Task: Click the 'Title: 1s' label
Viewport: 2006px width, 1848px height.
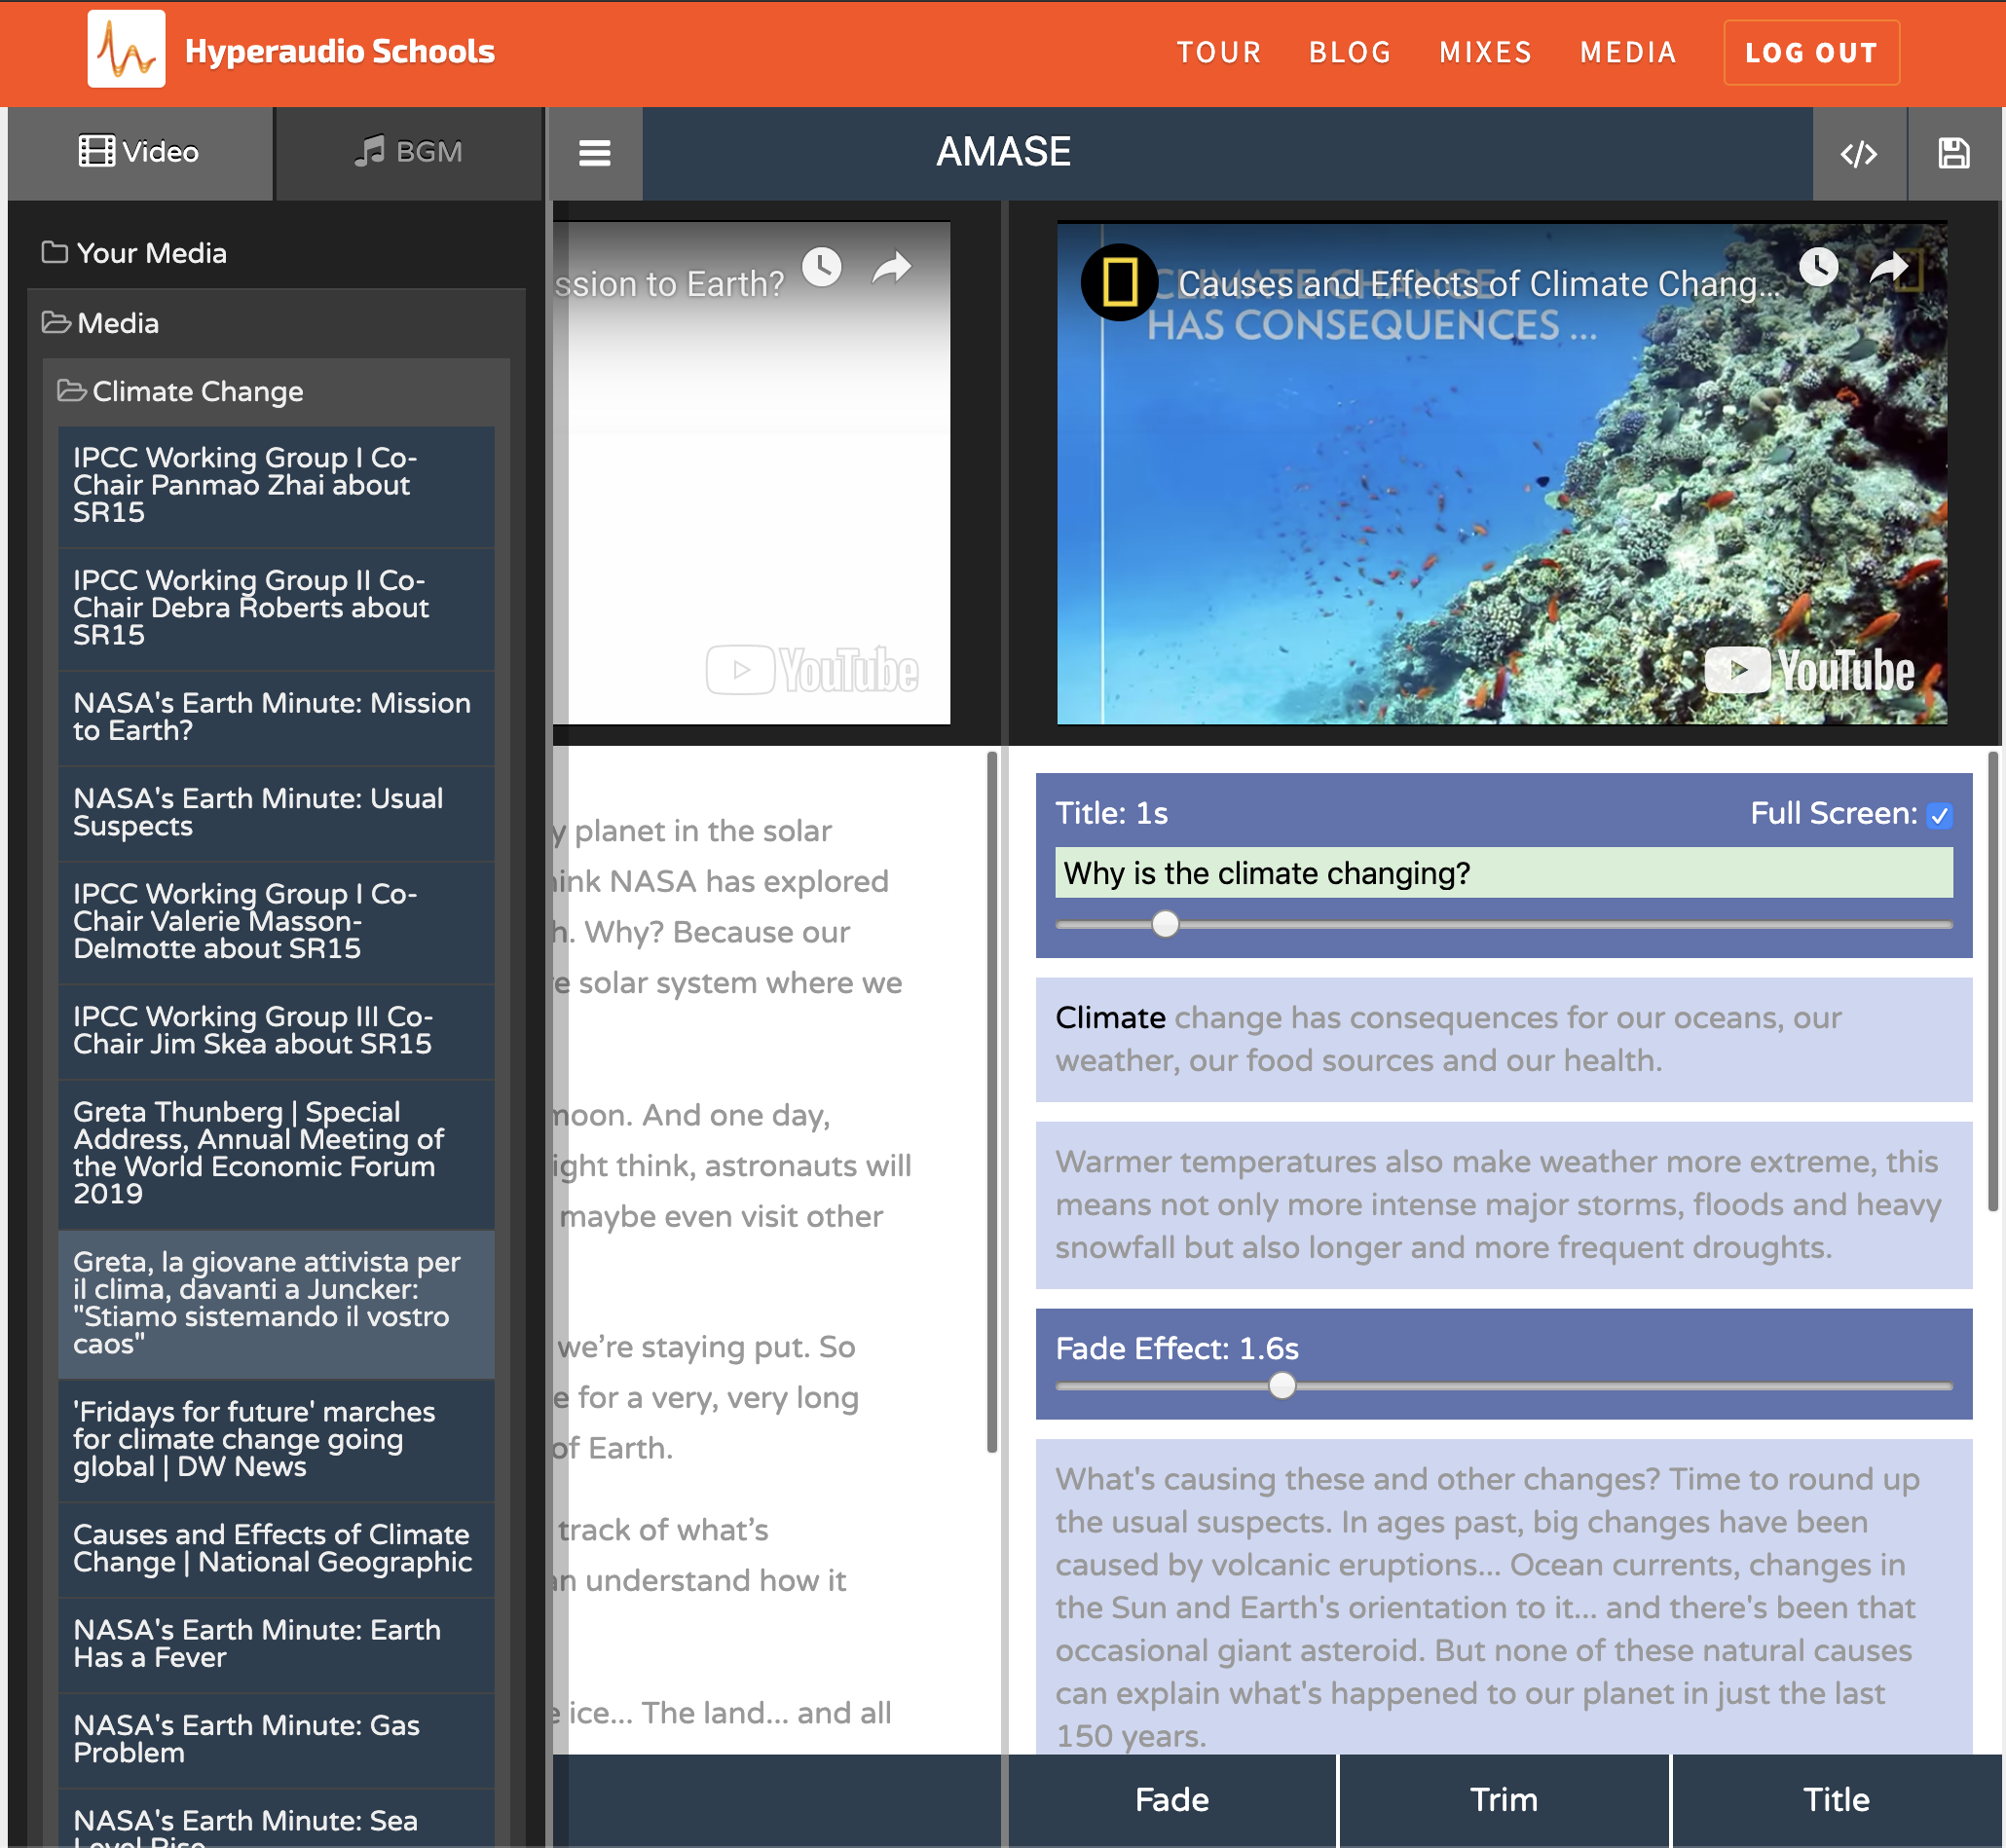Action: [x=1112, y=814]
